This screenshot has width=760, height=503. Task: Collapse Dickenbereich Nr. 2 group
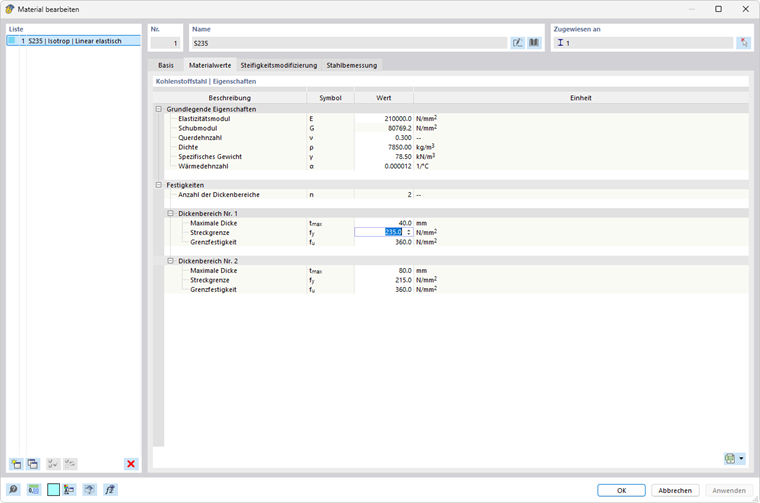click(170, 261)
